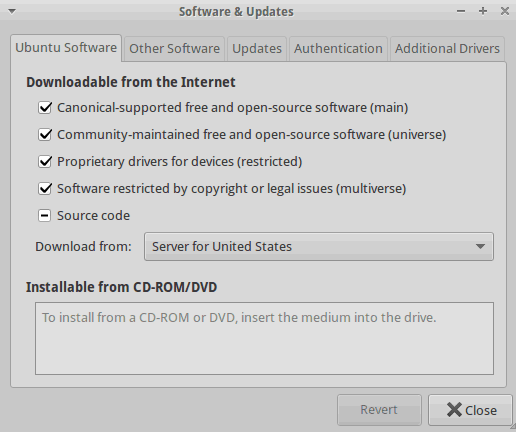Select the Additional Drivers tab
The width and height of the screenshot is (516, 432).
click(447, 49)
